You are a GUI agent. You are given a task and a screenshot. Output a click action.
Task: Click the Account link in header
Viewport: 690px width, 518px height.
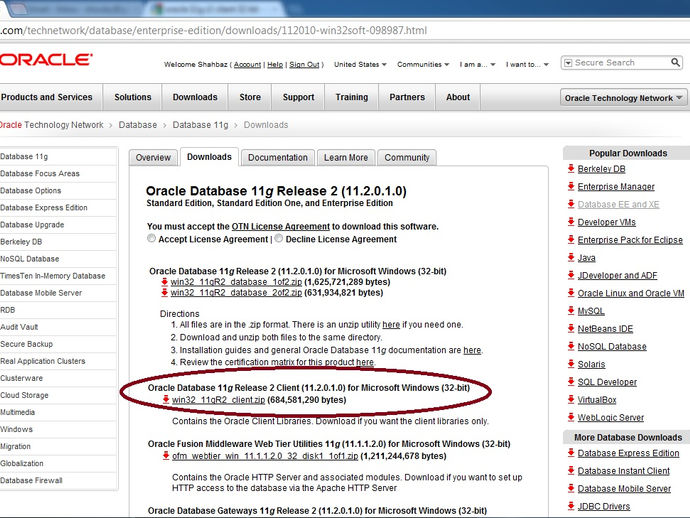coord(247,65)
